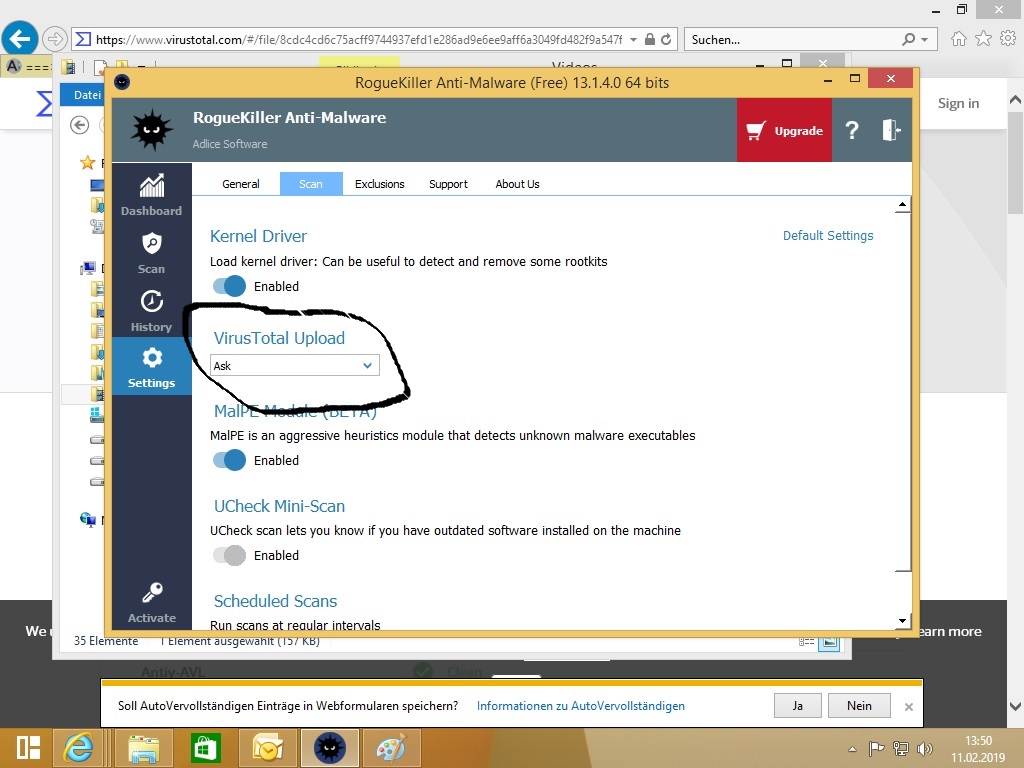Screen dimensions: 1024x768
Task: Open the Scan section in the sidebar
Action: (x=152, y=253)
